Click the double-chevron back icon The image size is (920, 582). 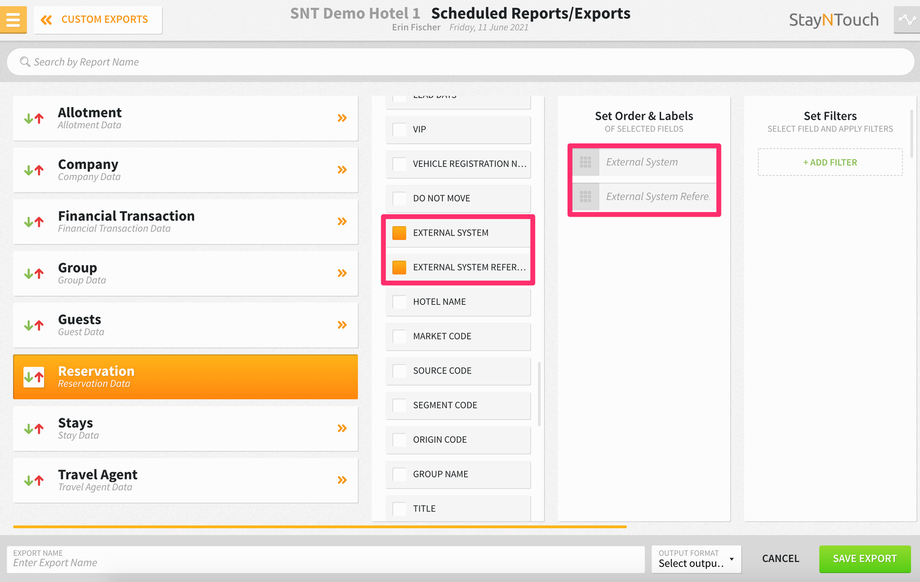46,20
